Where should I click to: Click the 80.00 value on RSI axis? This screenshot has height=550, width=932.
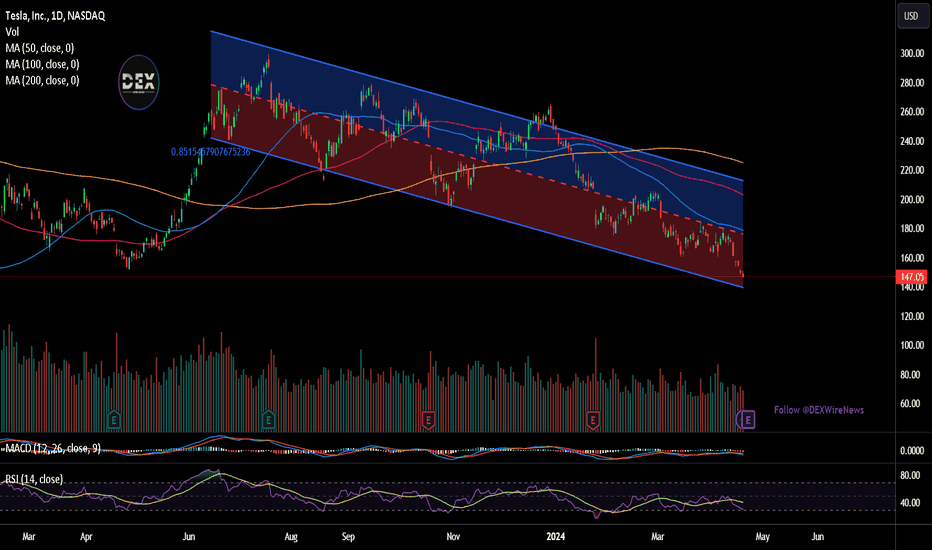pyautogui.click(x=910, y=476)
